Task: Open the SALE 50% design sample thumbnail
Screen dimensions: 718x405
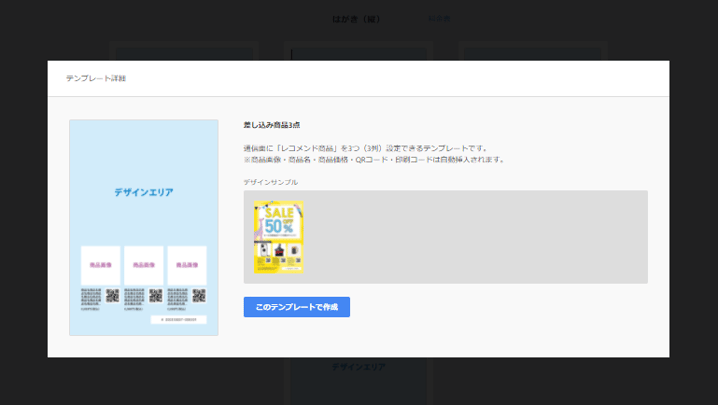Action: coord(279,237)
